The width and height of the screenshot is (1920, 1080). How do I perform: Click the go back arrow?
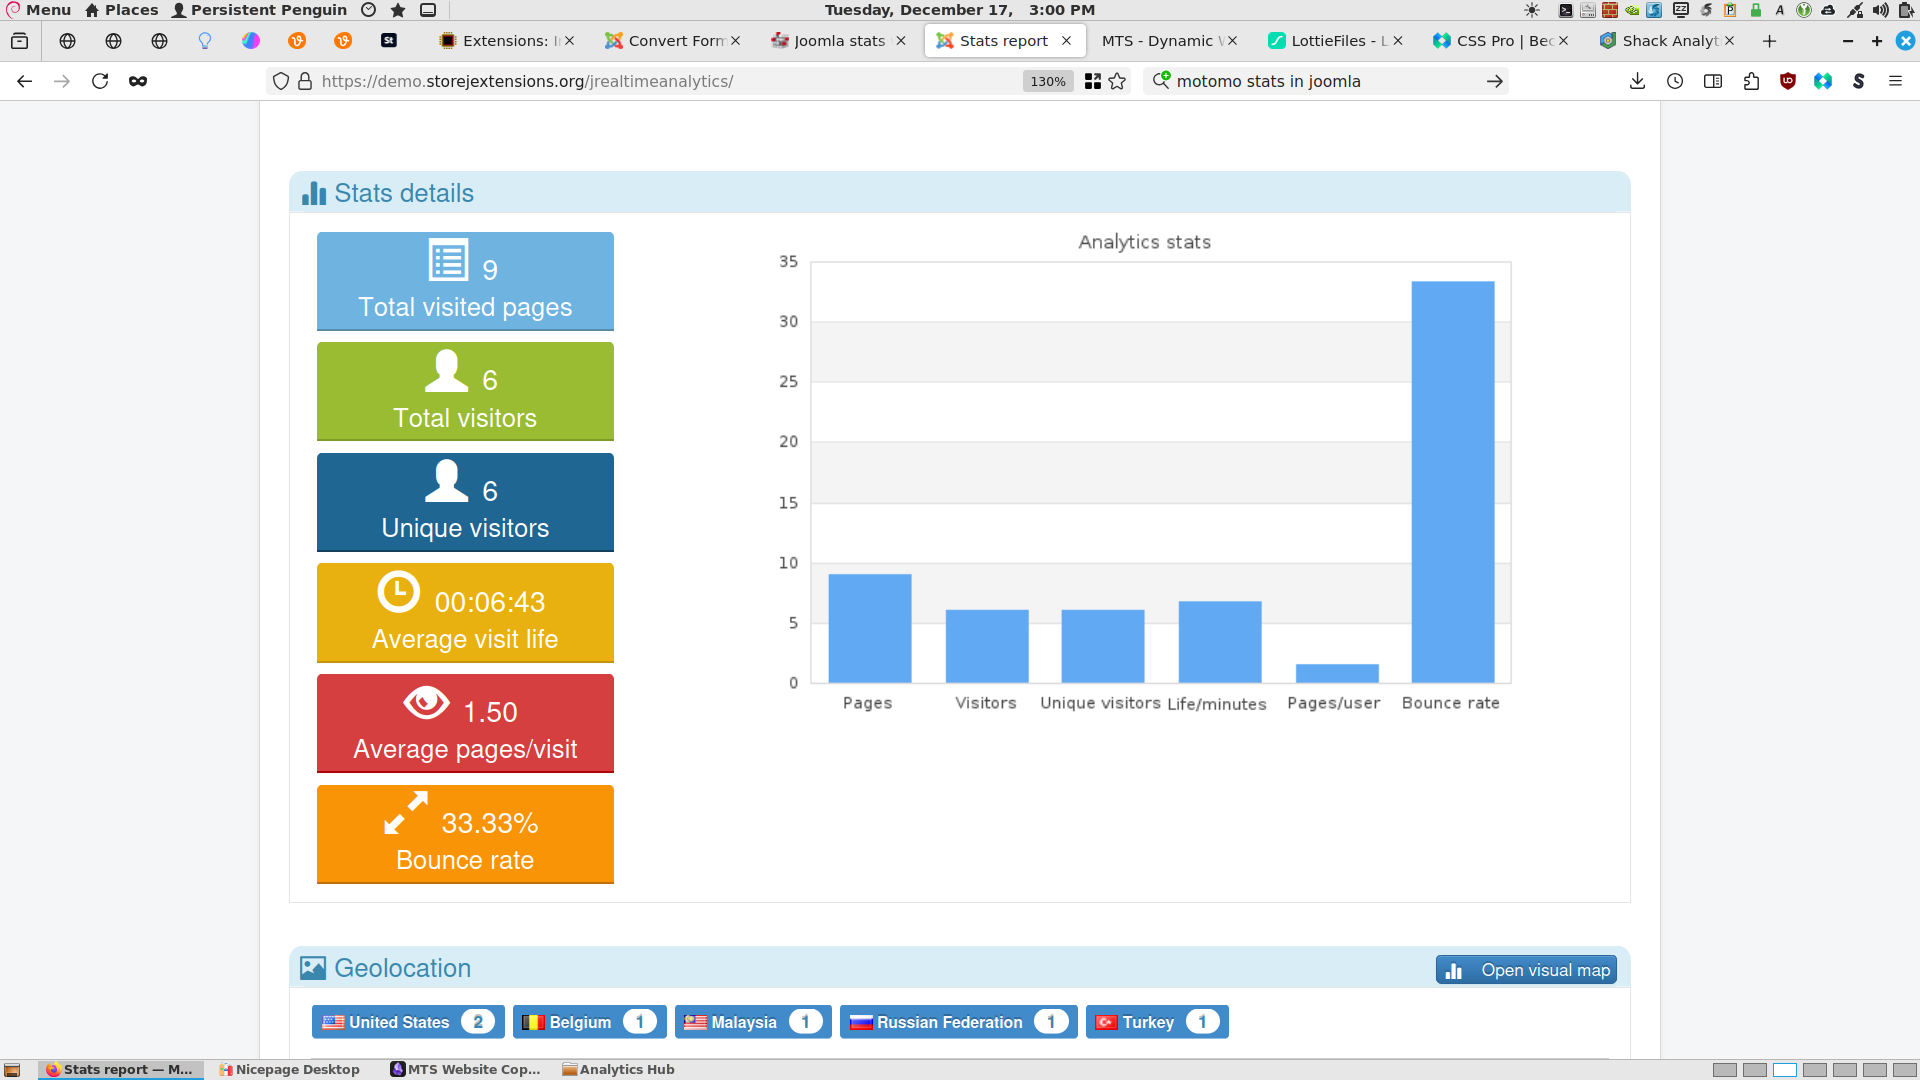[25, 81]
